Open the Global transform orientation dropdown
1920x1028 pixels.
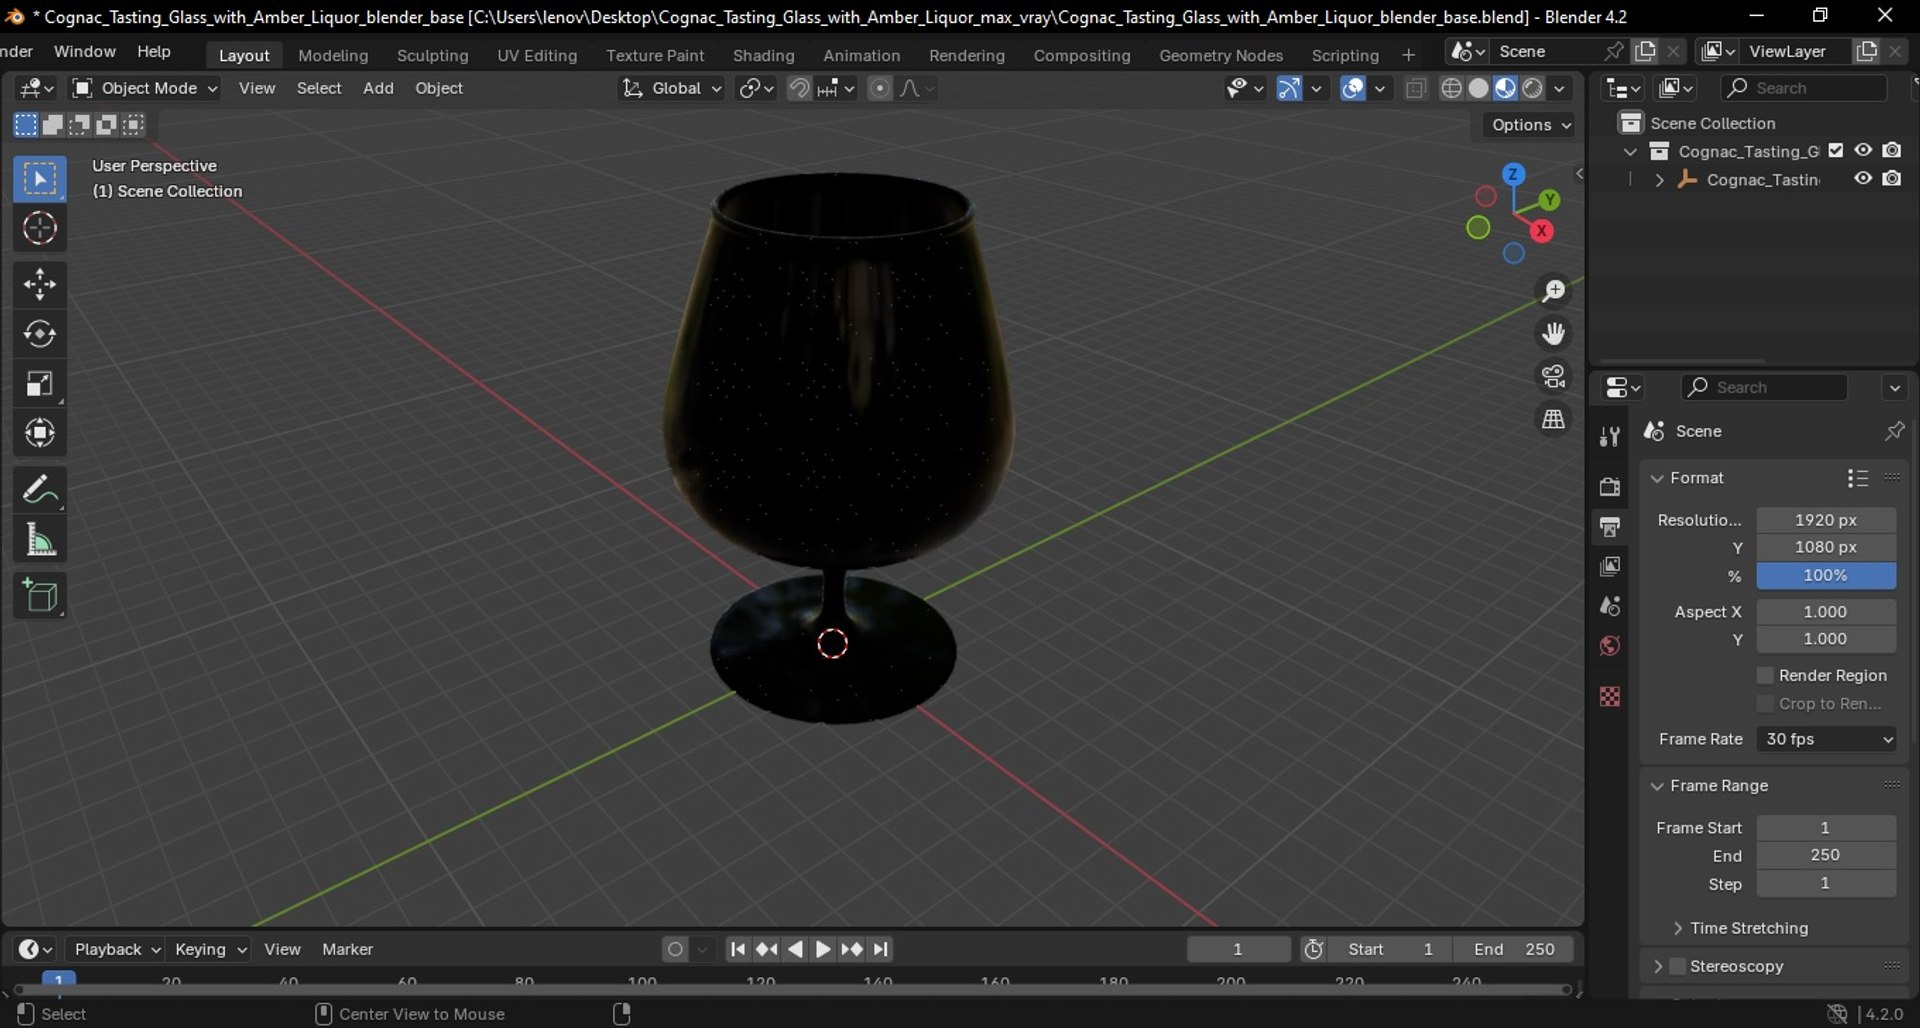pos(671,88)
